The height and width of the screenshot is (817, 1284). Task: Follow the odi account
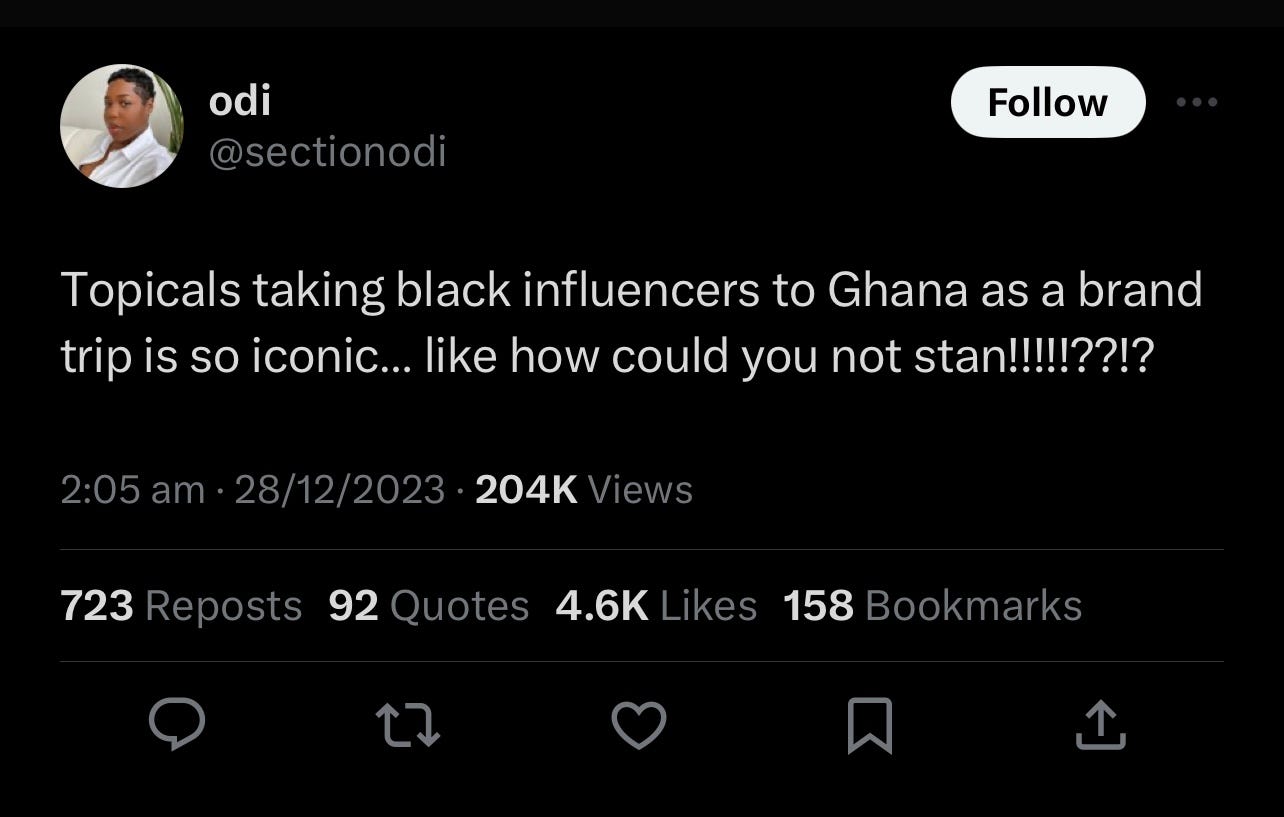tap(1047, 102)
